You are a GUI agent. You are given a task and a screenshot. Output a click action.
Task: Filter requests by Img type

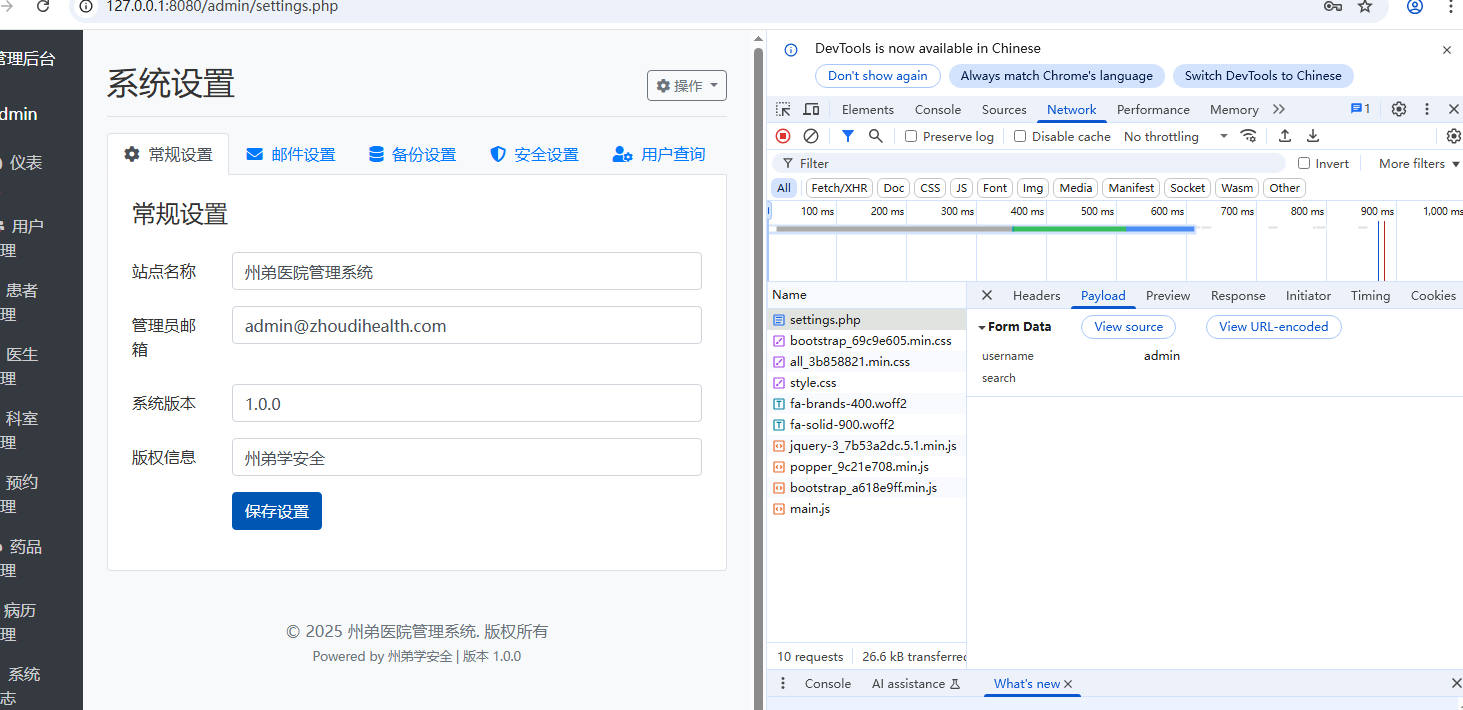coord(1033,188)
